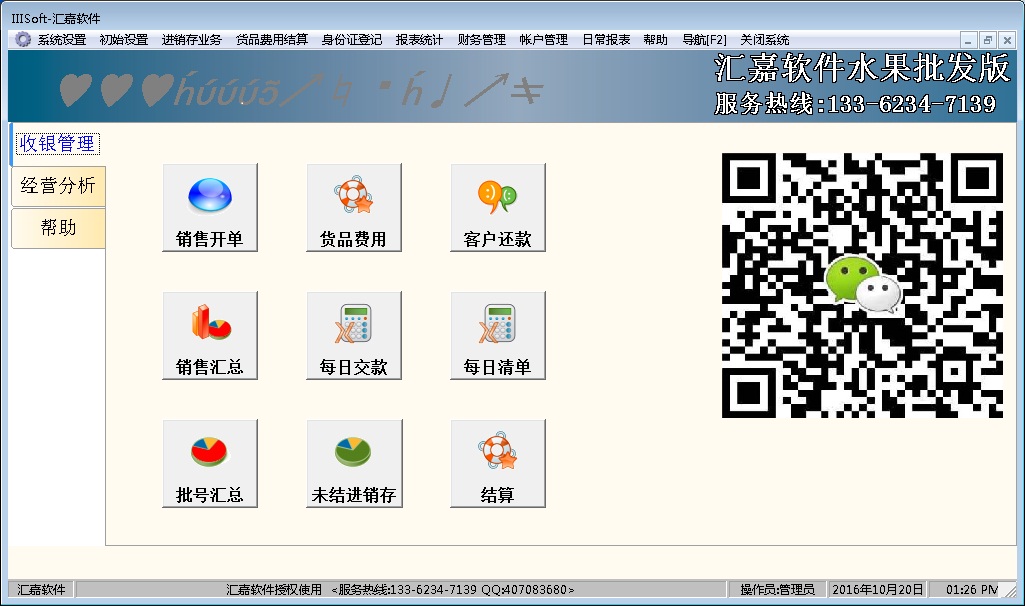The height and width of the screenshot is (606, 1025).
Task: Open the 导航[F2] navigation menu
Action: [x=705, y=40]
